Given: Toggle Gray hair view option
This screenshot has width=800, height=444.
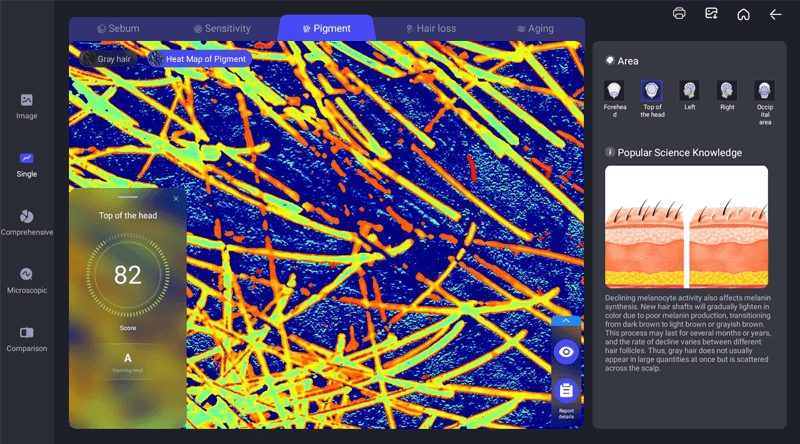Looking at the screenshot, I should click(107, 59).
